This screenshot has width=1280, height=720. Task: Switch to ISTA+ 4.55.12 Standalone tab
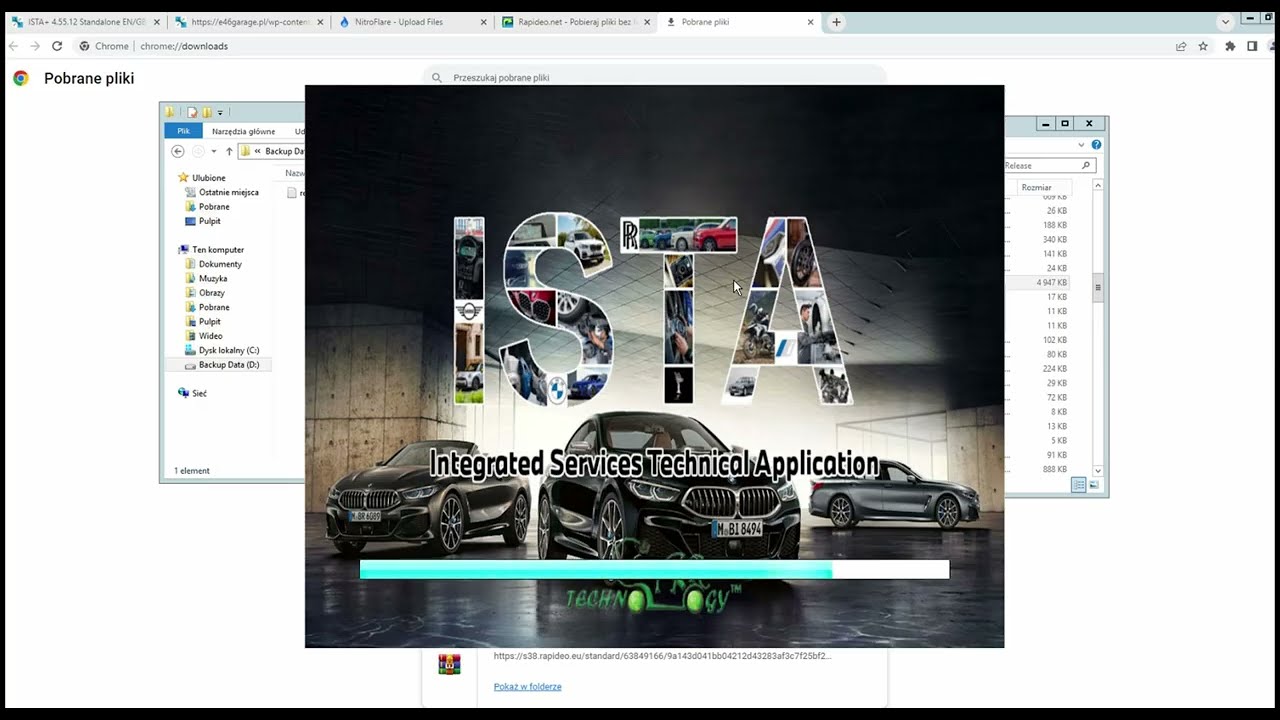click(85, 22)
